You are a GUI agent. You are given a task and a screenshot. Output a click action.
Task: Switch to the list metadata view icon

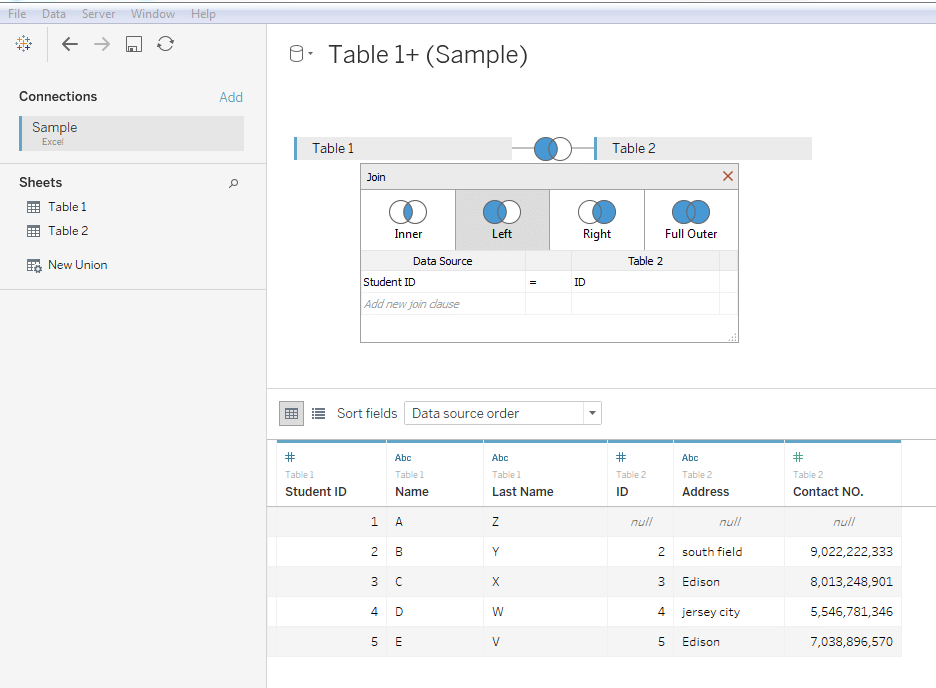point(318,413)
